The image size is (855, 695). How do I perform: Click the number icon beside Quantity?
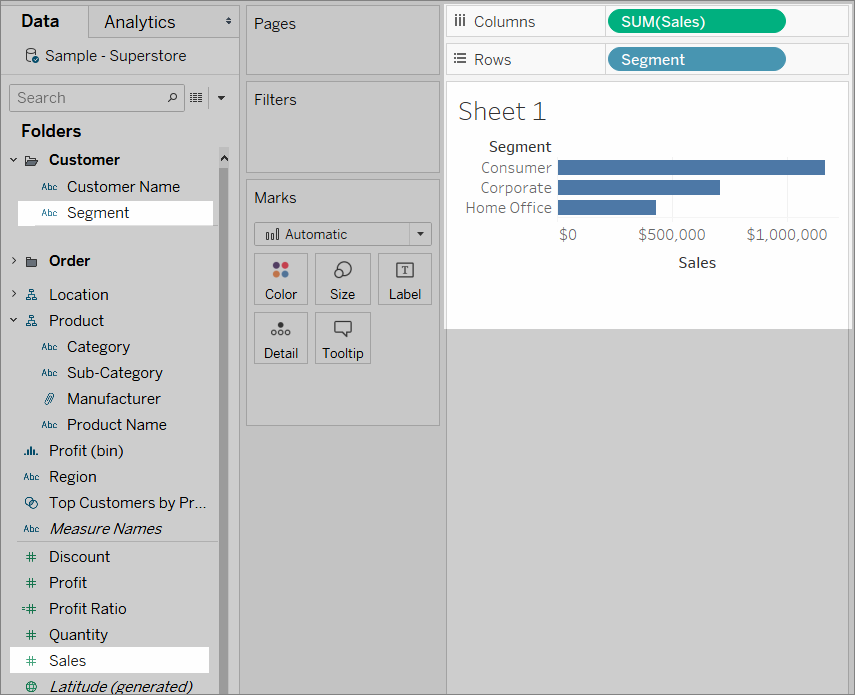point(32,635)
